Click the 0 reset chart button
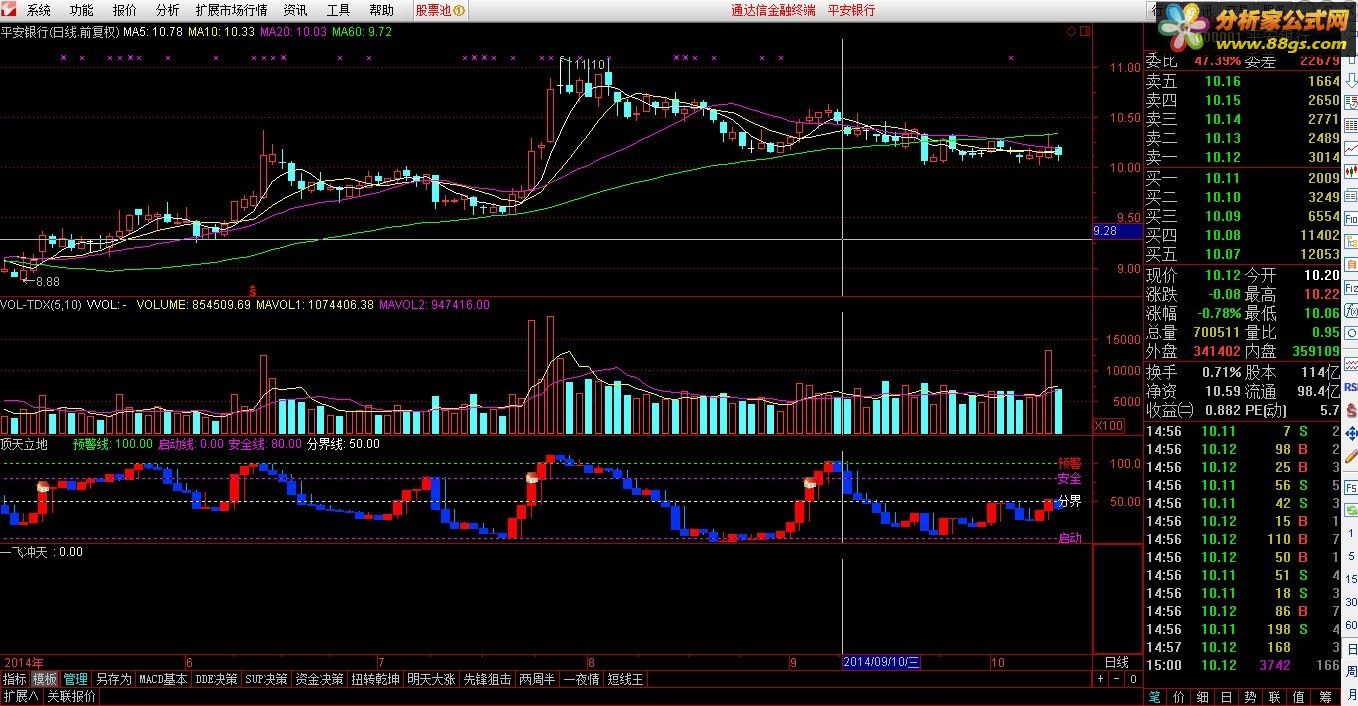Screen dimensions: 1358x706 point(1131,679)
